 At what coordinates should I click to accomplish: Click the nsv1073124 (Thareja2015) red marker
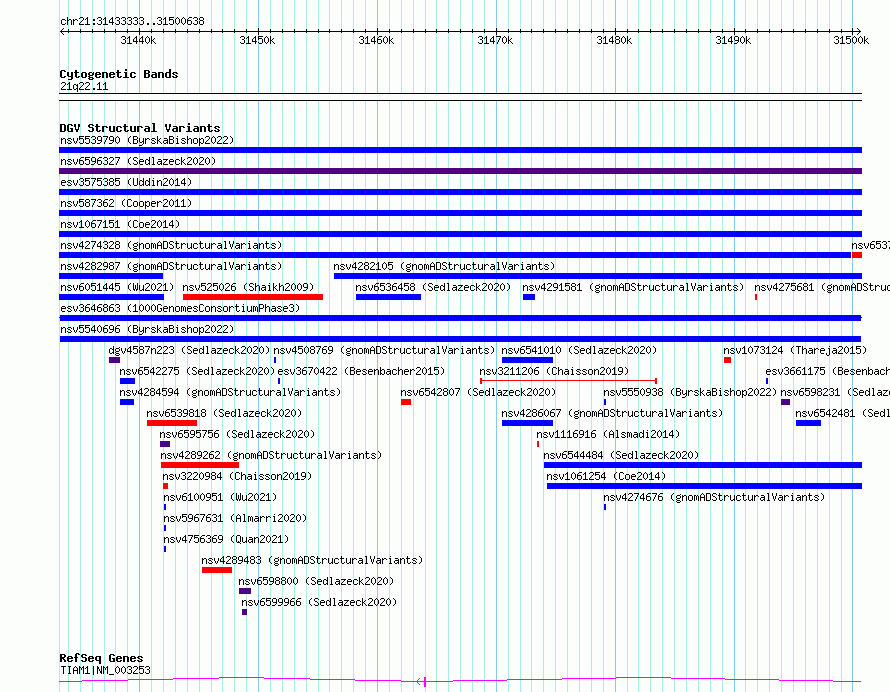pyautogui.click(x=727, y=360)
